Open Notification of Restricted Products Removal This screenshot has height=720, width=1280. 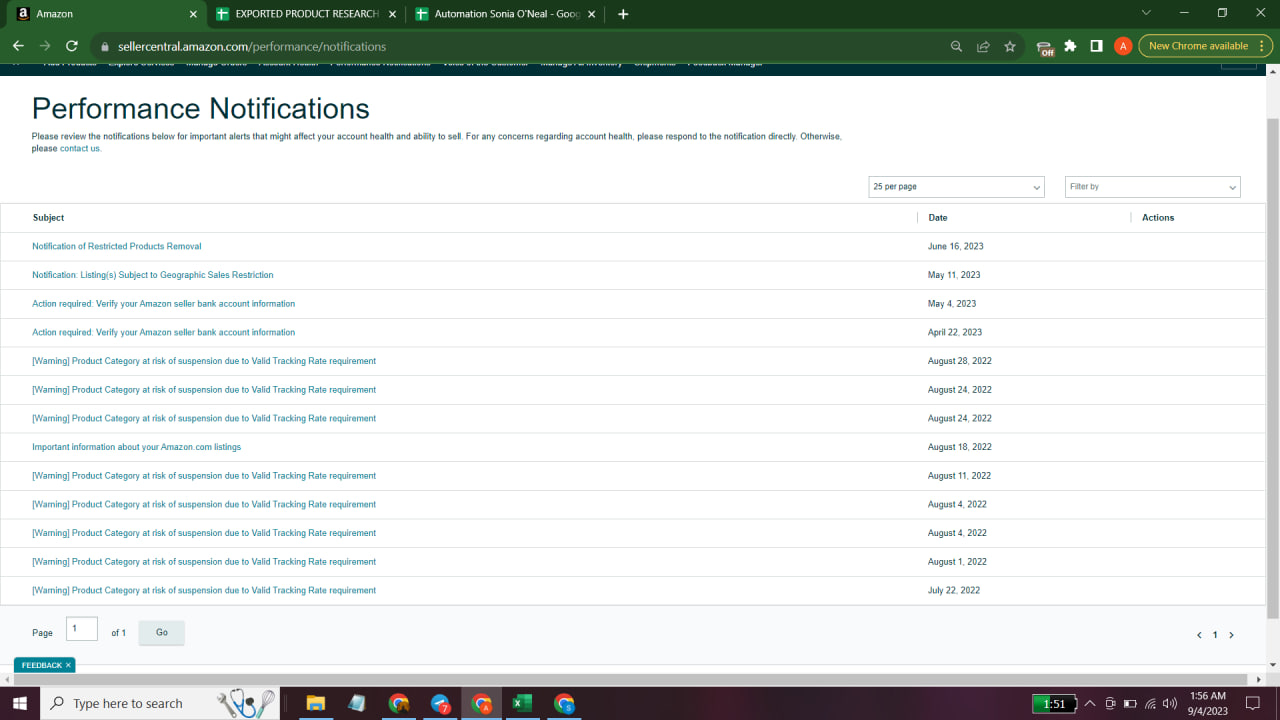116,246
